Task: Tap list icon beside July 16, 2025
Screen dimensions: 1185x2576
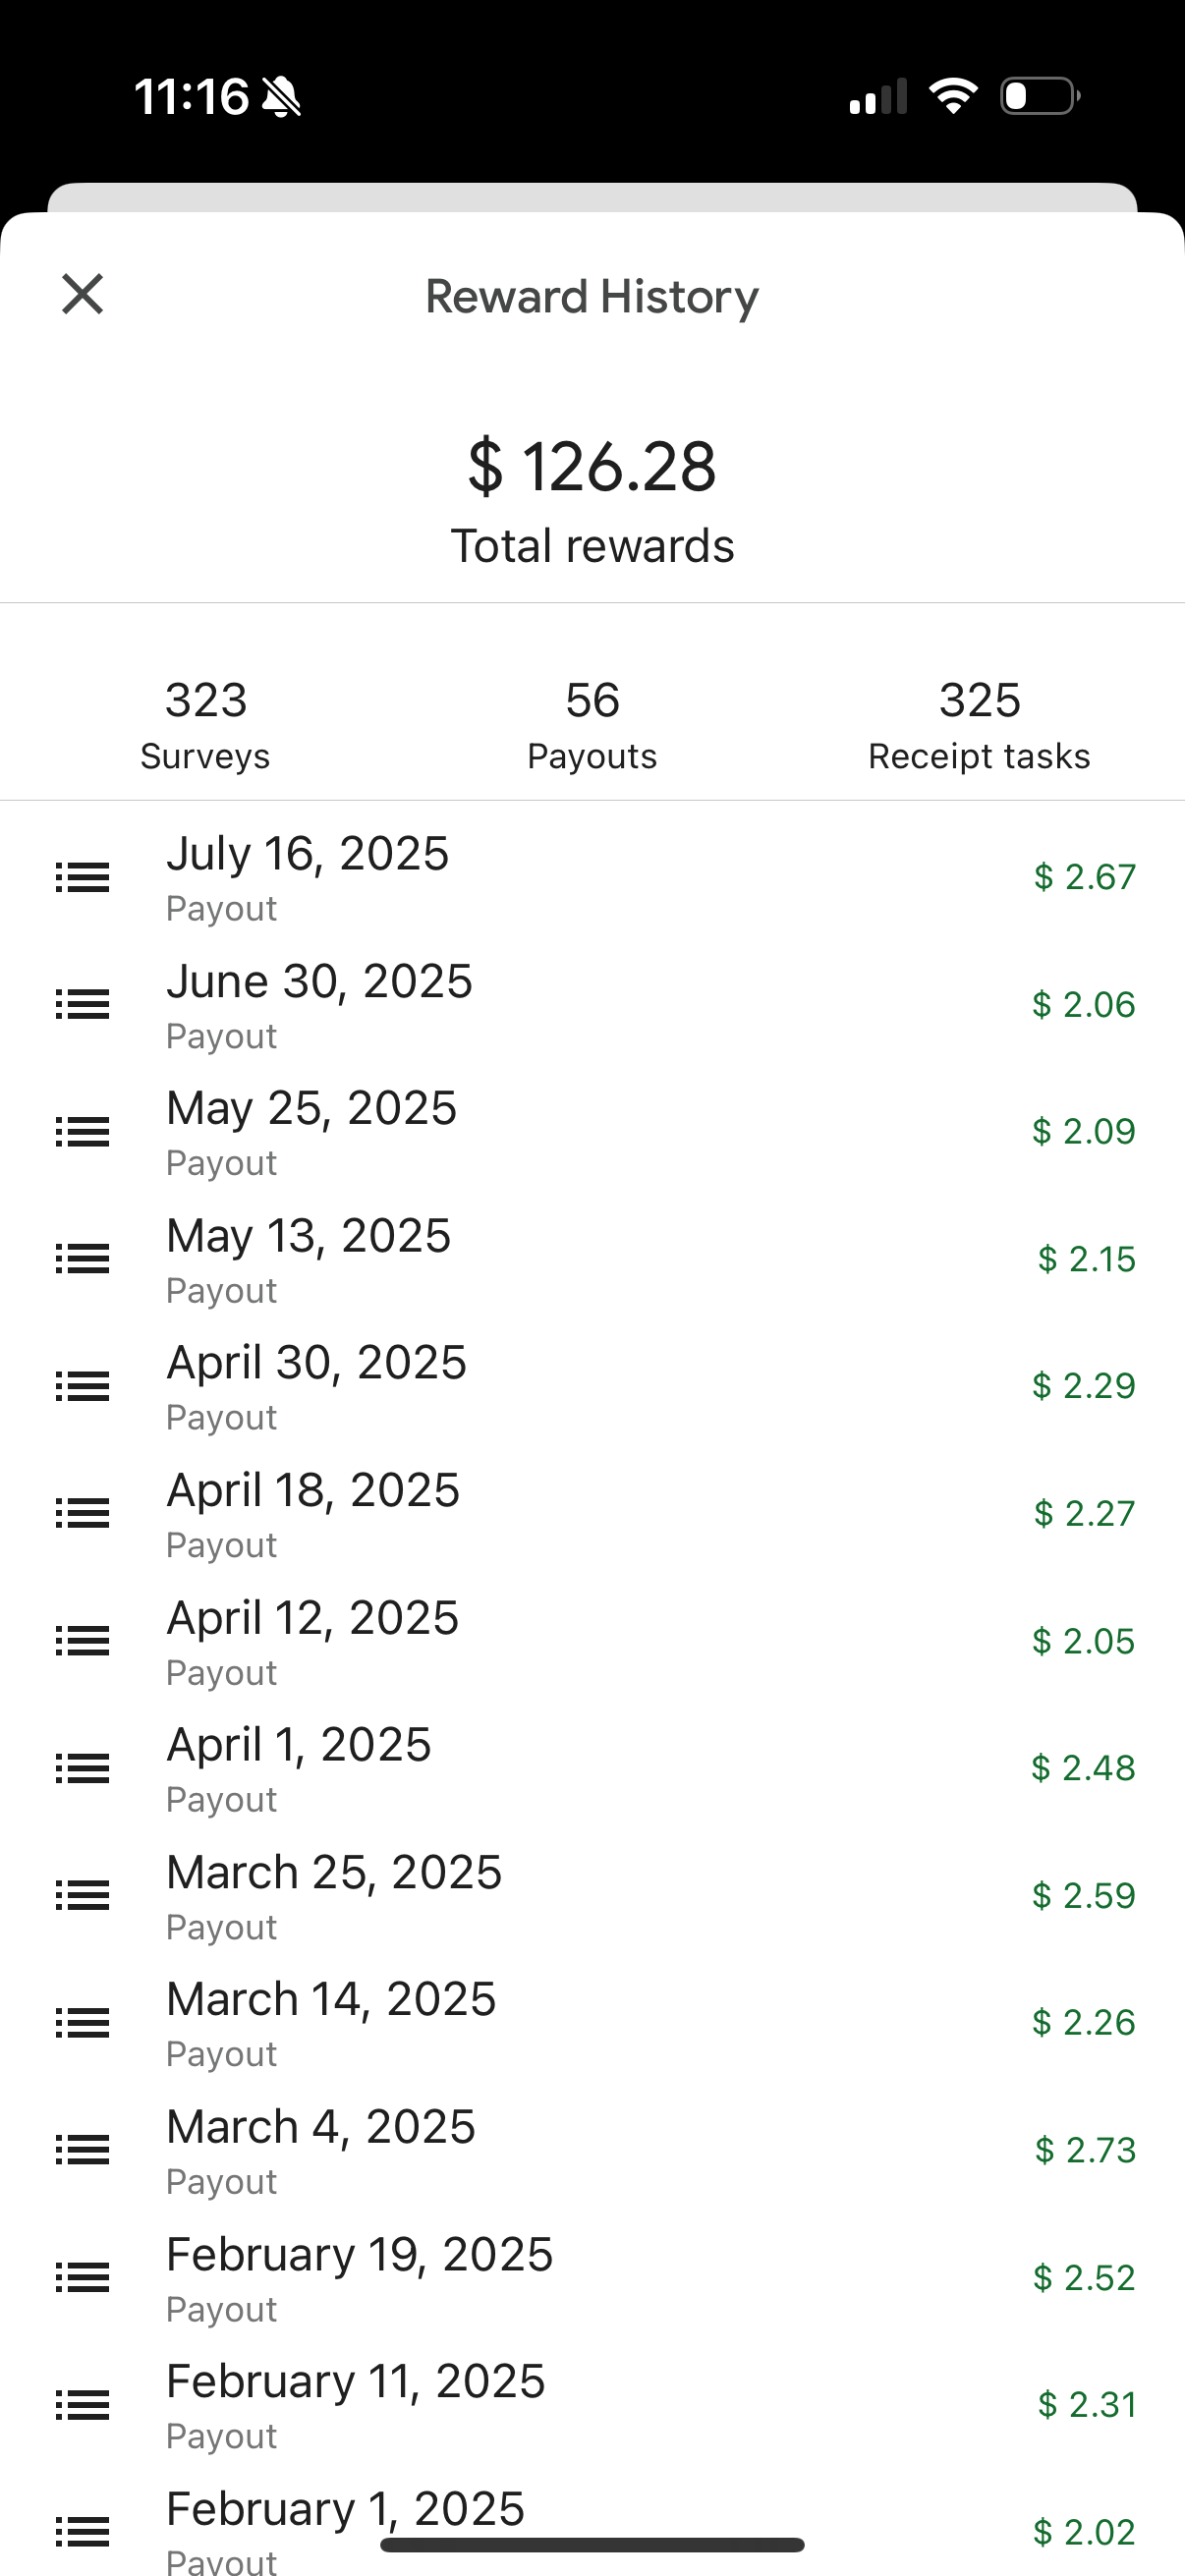Action: [82, 878]
